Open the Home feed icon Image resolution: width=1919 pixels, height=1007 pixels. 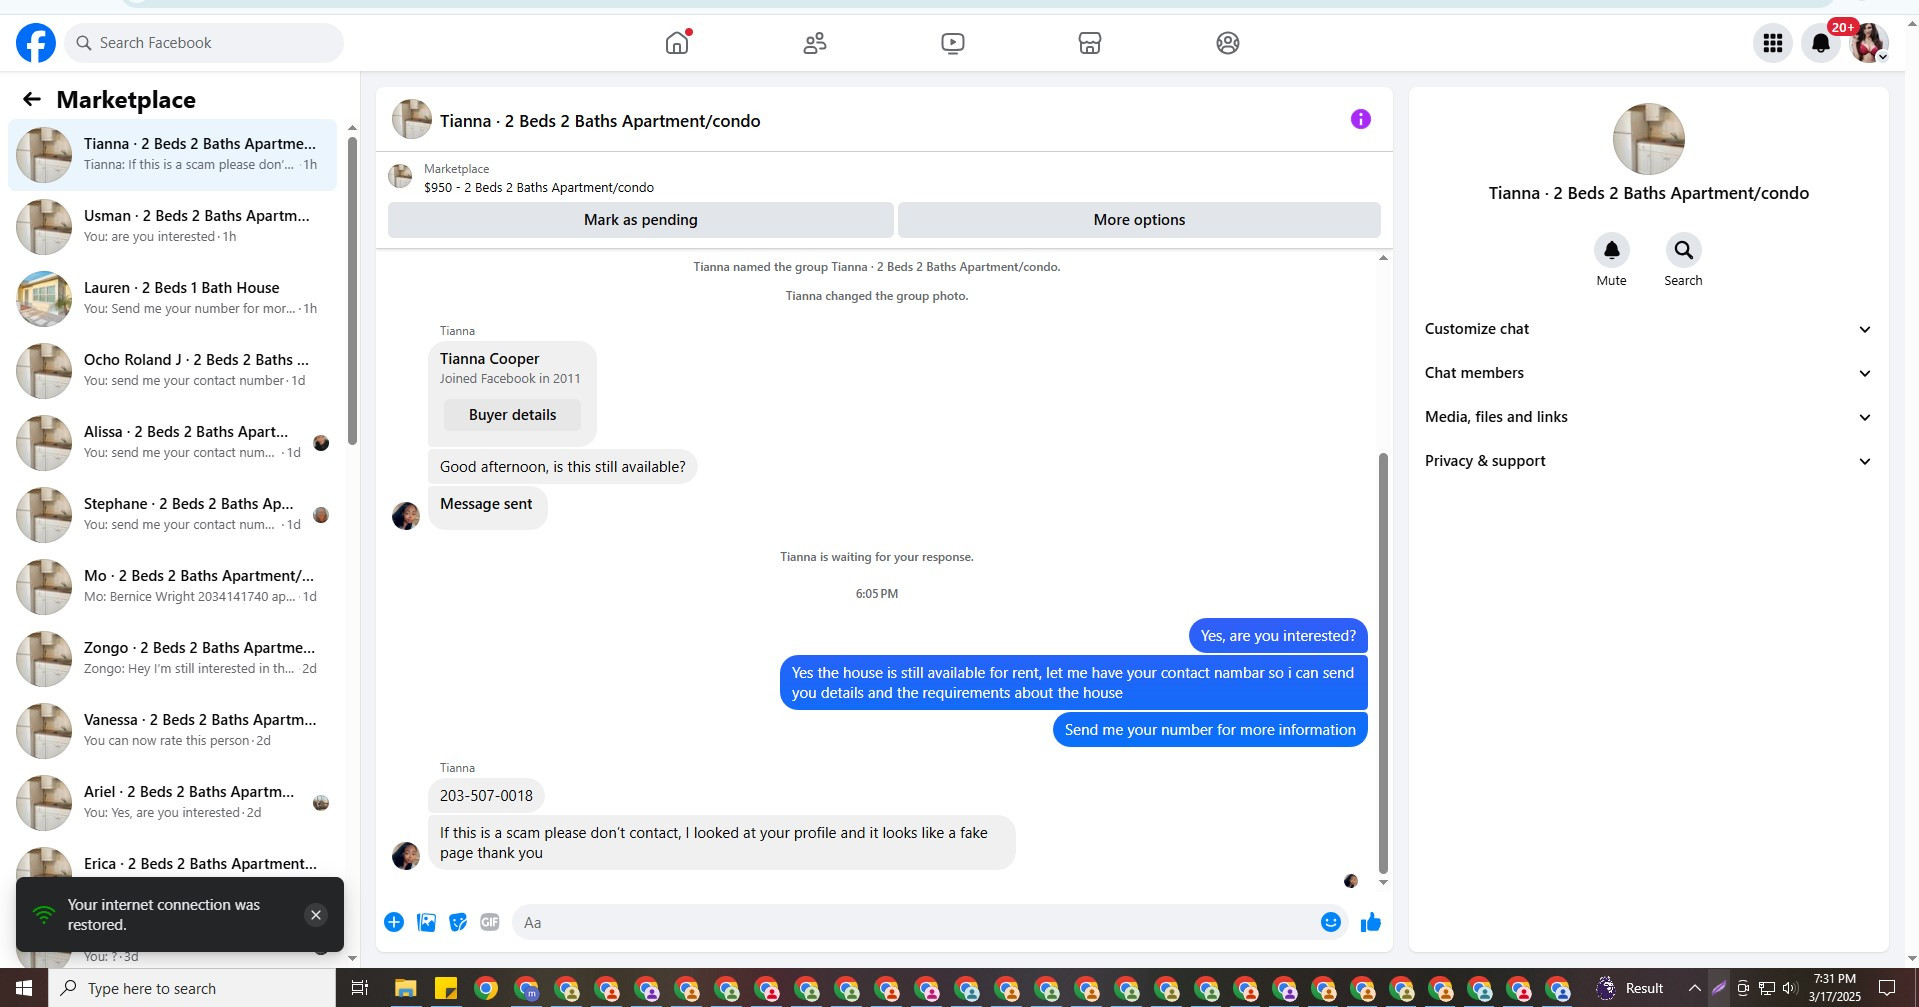[677, 43]
